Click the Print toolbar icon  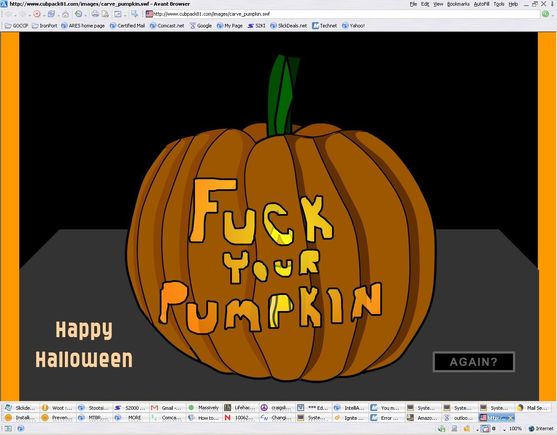[x=95, y=14]
